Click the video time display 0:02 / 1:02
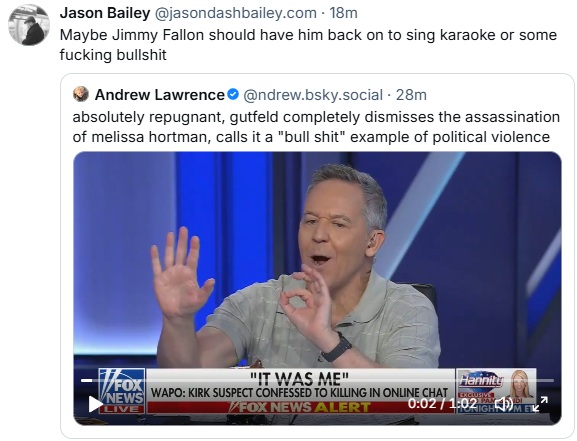This screenshot has height=441, width=577. (442, 404)
